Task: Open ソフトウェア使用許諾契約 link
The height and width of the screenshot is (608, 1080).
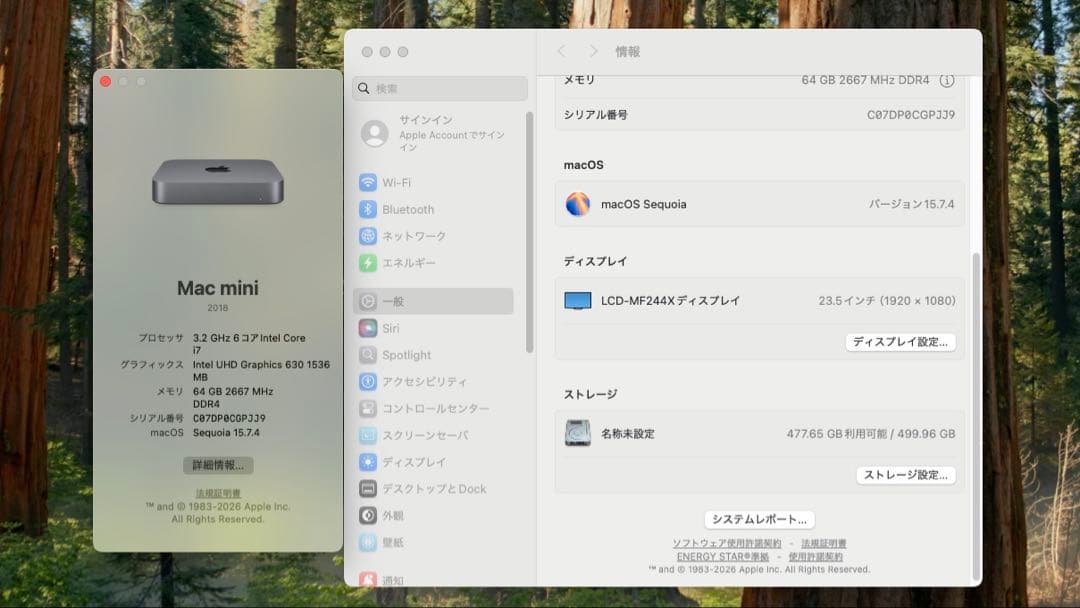Action: 727,543
